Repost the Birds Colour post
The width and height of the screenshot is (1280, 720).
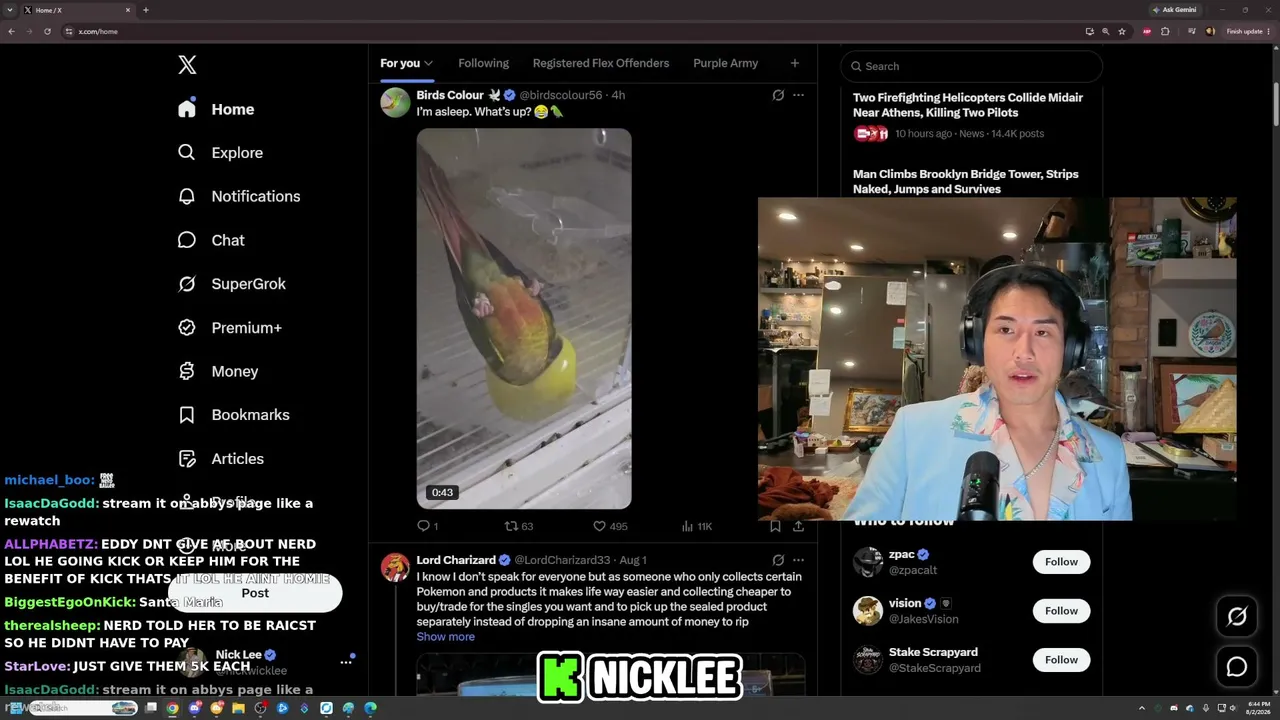pos(518,526)
